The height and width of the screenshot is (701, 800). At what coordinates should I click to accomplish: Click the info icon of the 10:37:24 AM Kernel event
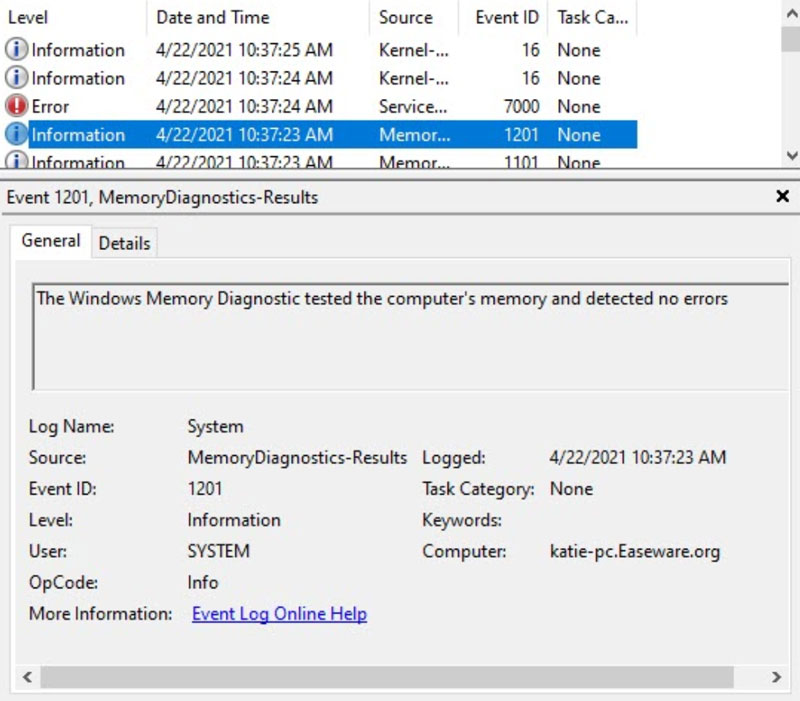click(x=16, y=78)
